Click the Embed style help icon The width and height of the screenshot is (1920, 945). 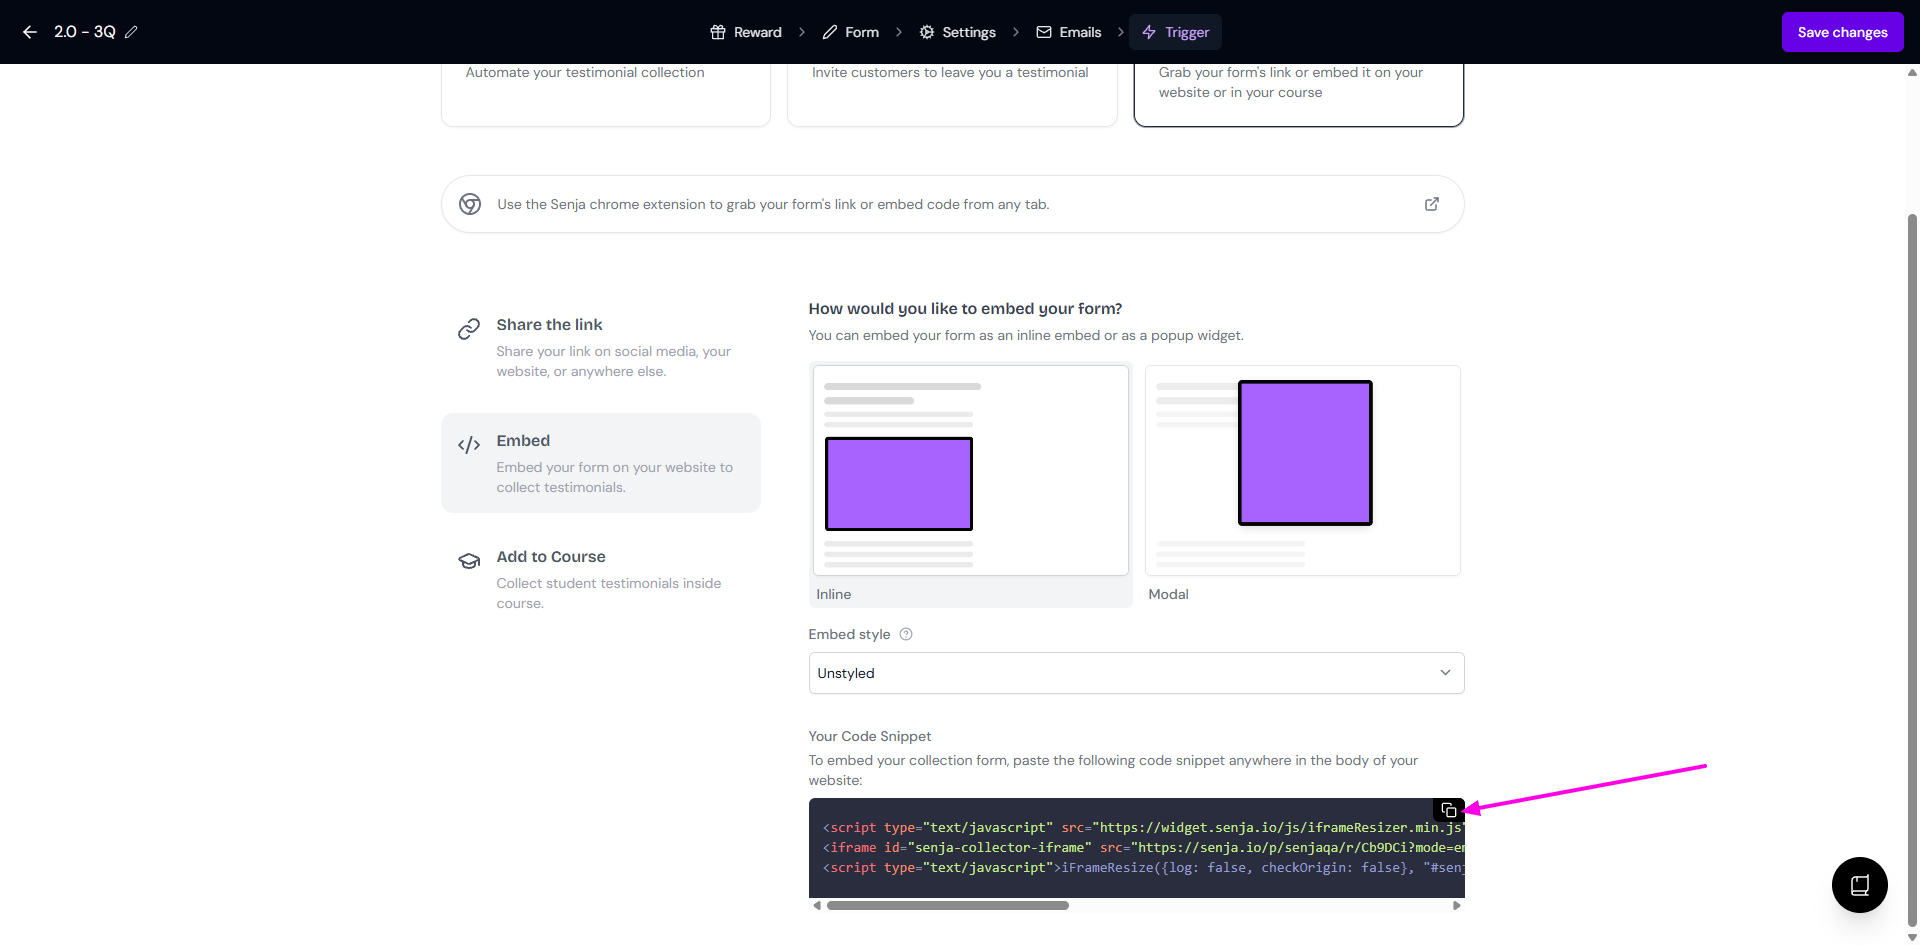coord(906,634)
